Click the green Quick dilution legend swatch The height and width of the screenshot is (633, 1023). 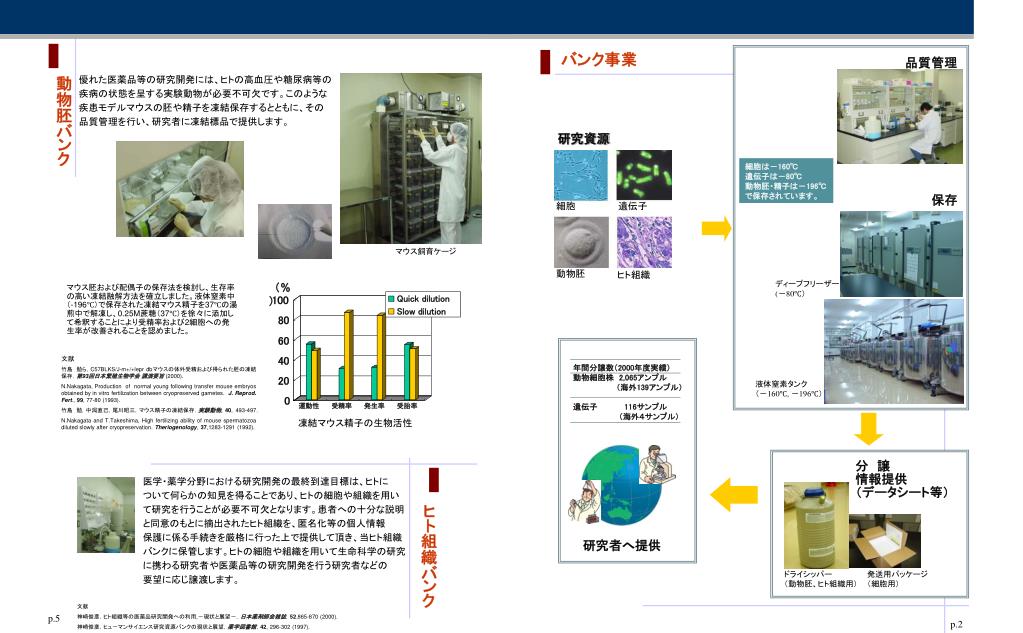click(x=391, y=299)
